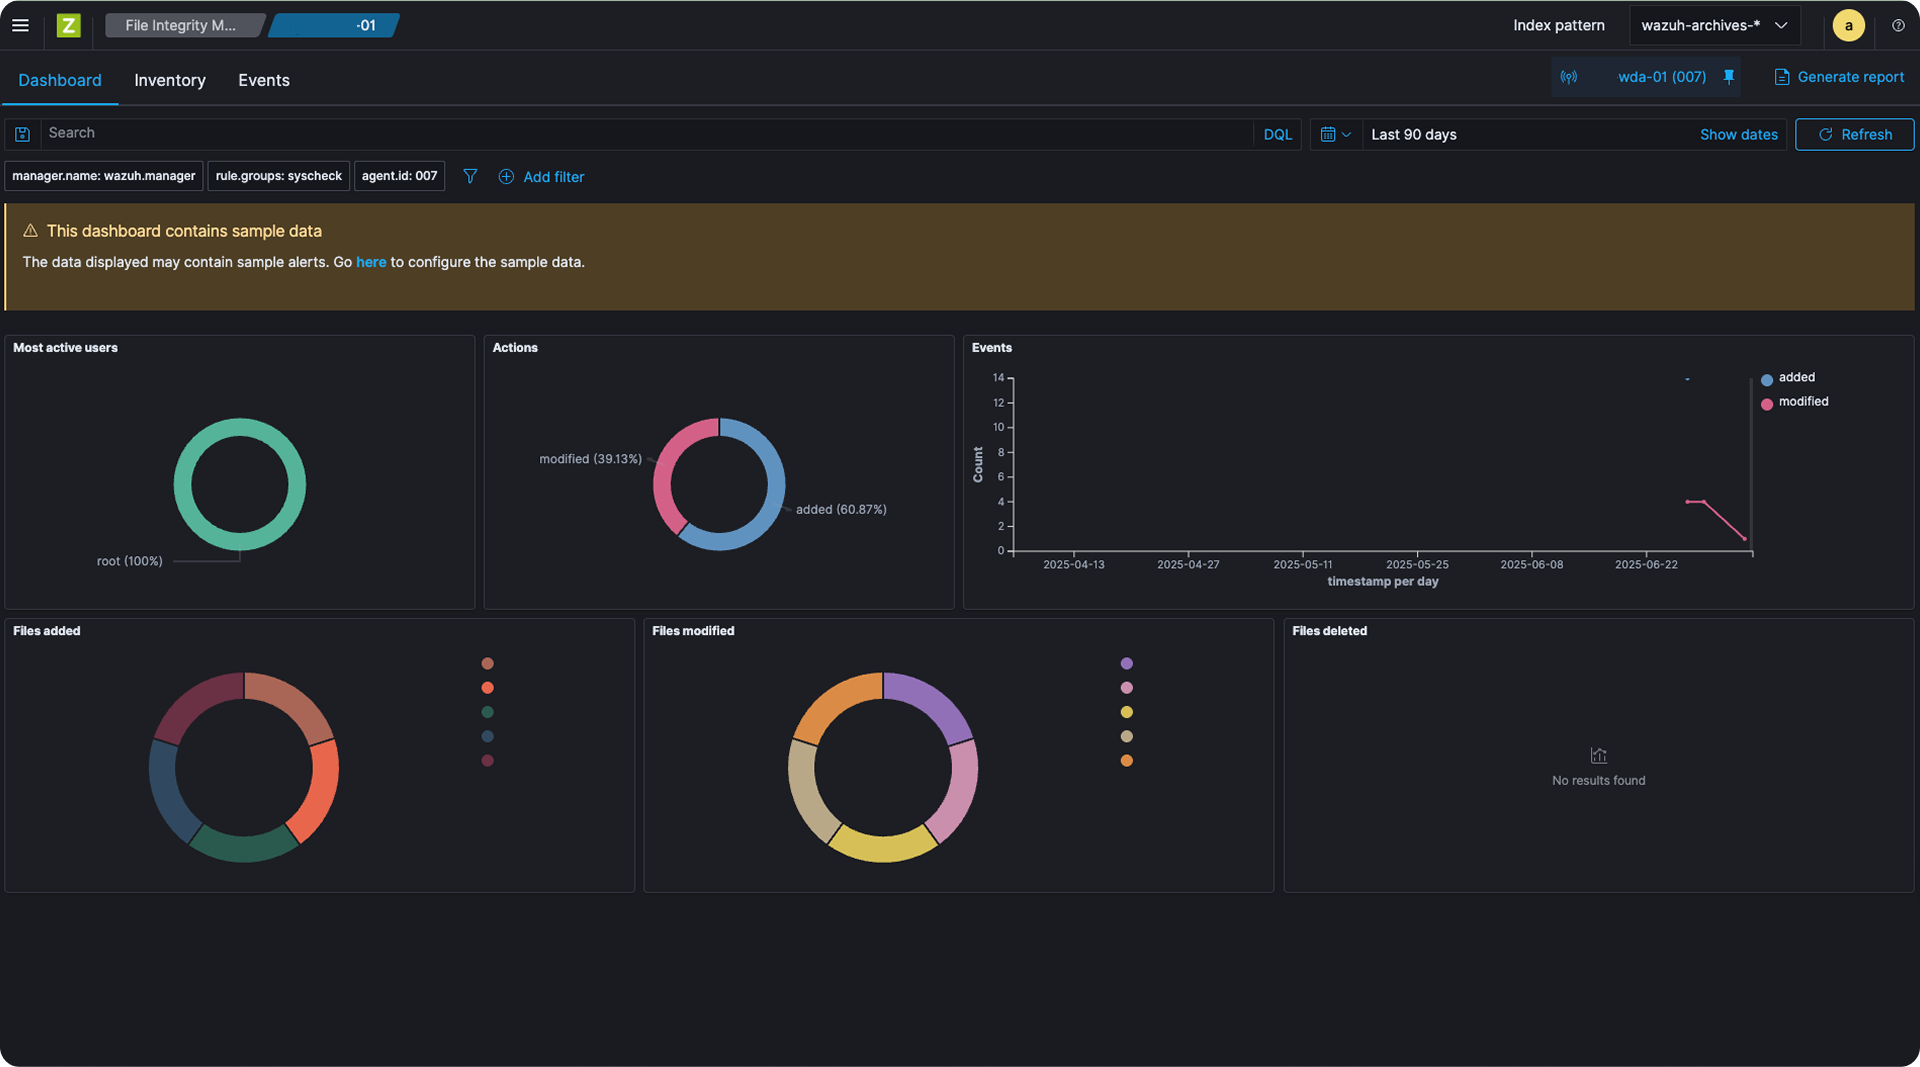Open the help icon in top bar

coord(1898,26)
